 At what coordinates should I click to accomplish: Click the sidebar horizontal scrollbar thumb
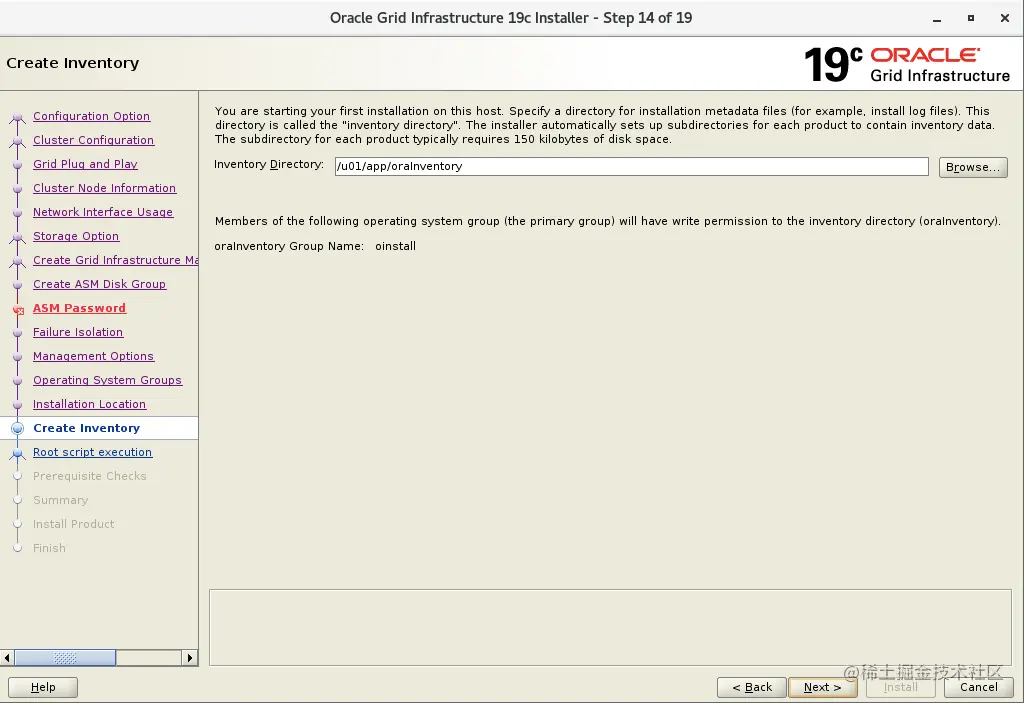click(65, 658)
